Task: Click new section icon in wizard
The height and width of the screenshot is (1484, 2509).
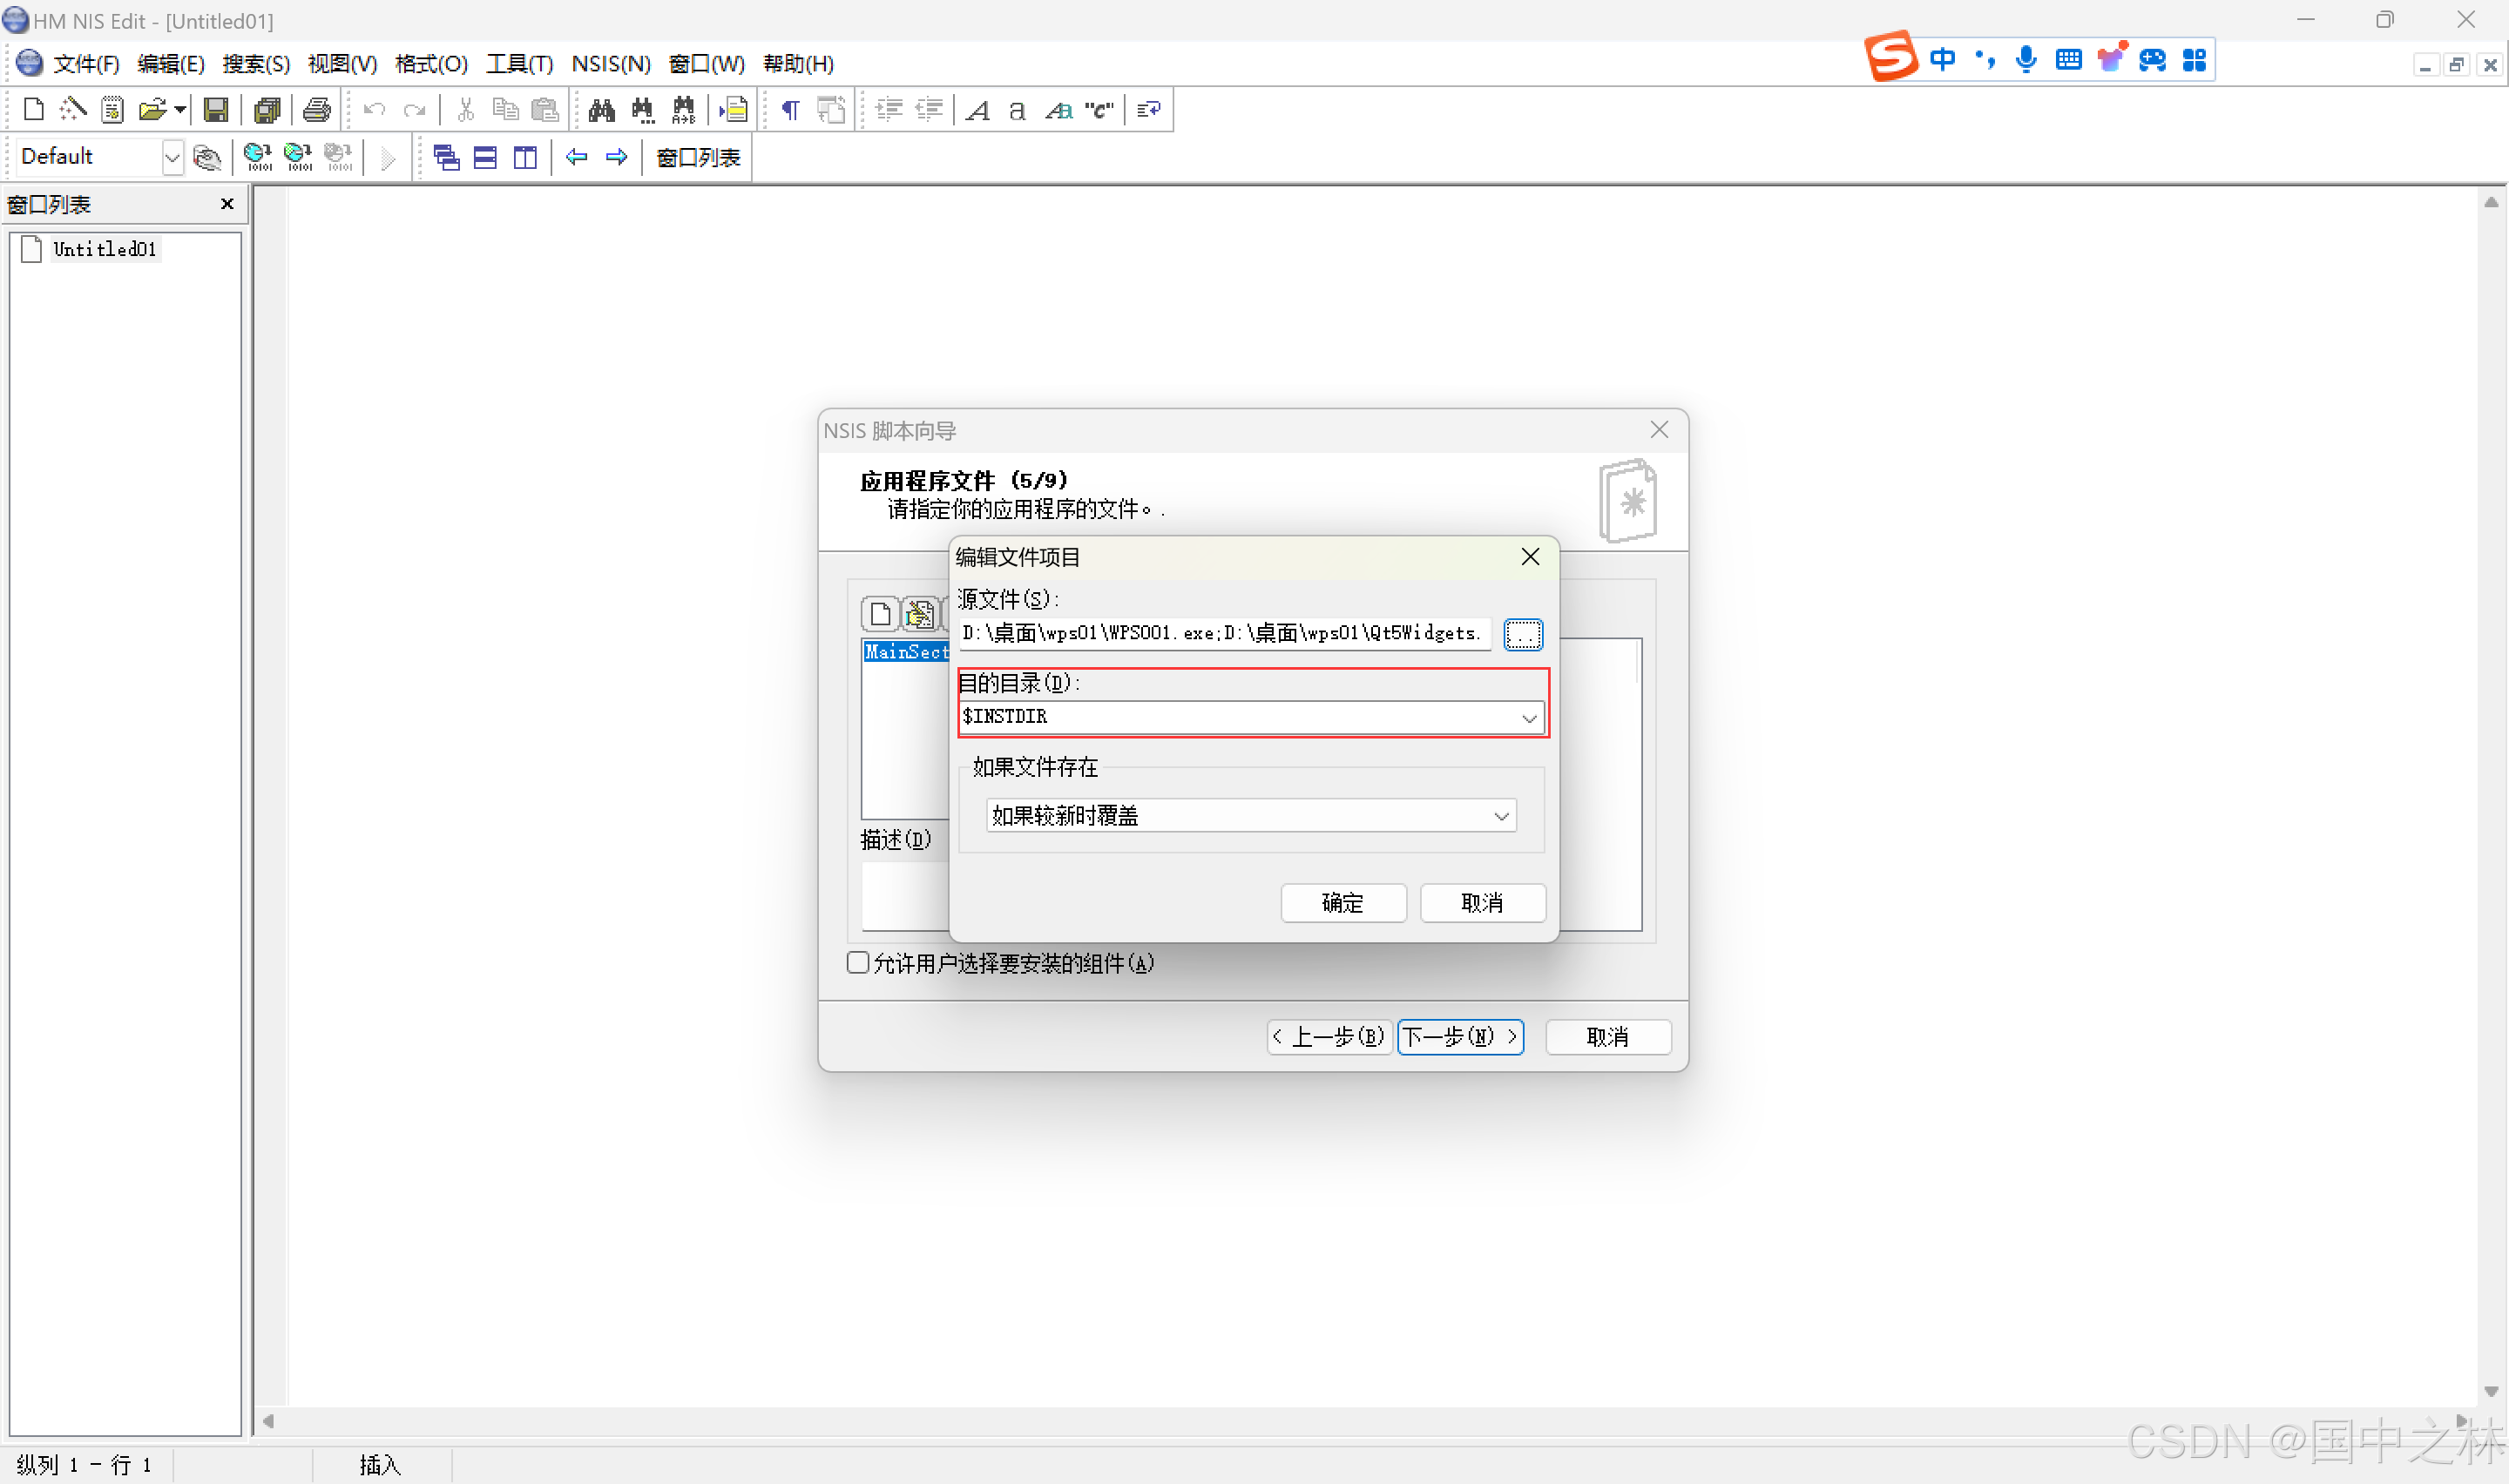Action: tap(880, 613)
